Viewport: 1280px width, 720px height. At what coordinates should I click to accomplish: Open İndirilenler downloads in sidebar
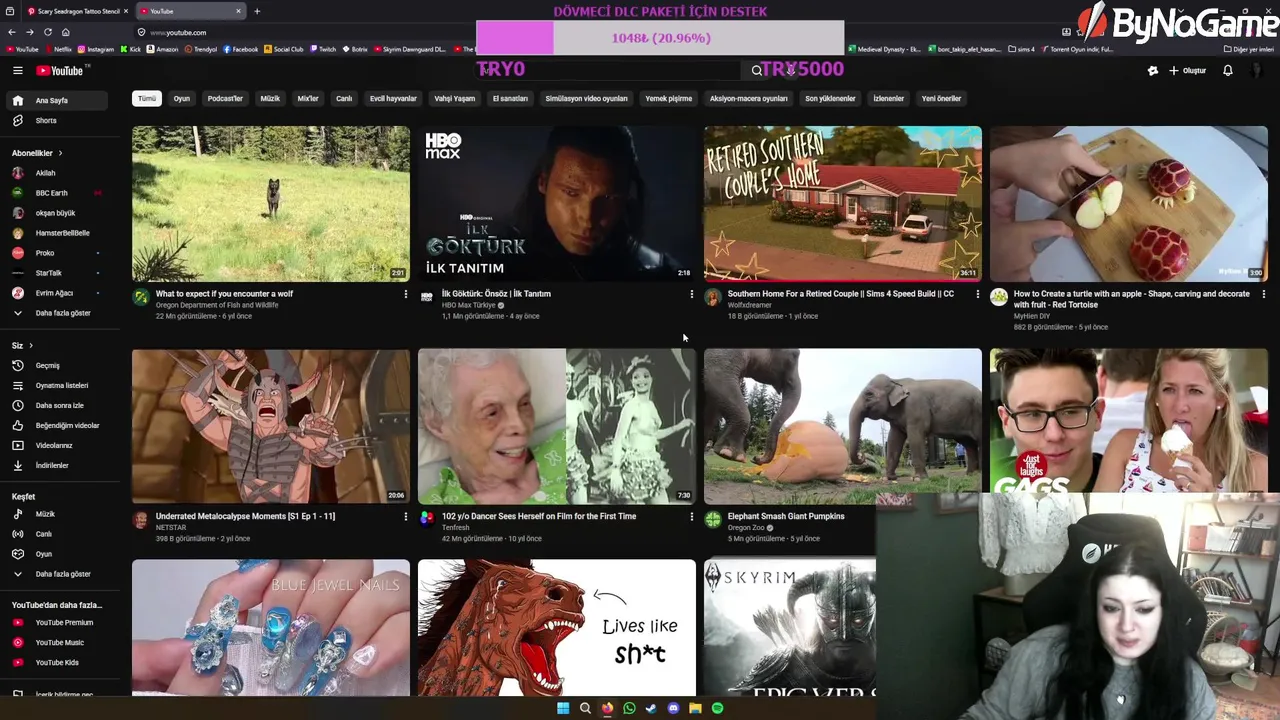tap(55, 465)
